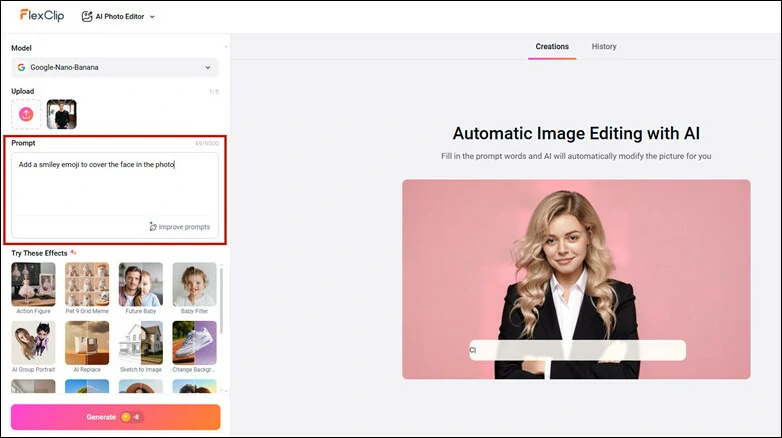Click the Model label
782x438 pixels.
click(21, 48)
